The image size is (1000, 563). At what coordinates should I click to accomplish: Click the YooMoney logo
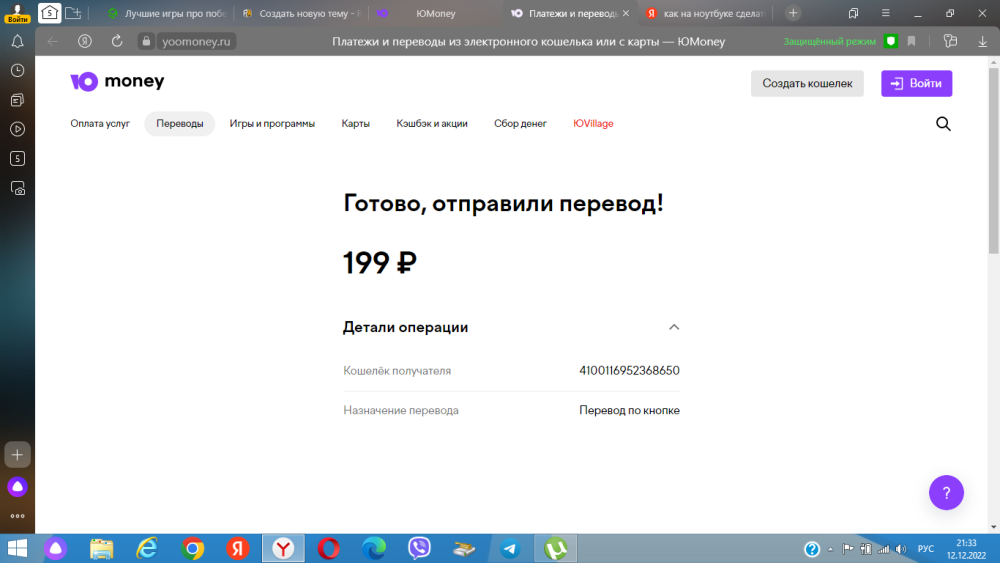click(117, 82)
